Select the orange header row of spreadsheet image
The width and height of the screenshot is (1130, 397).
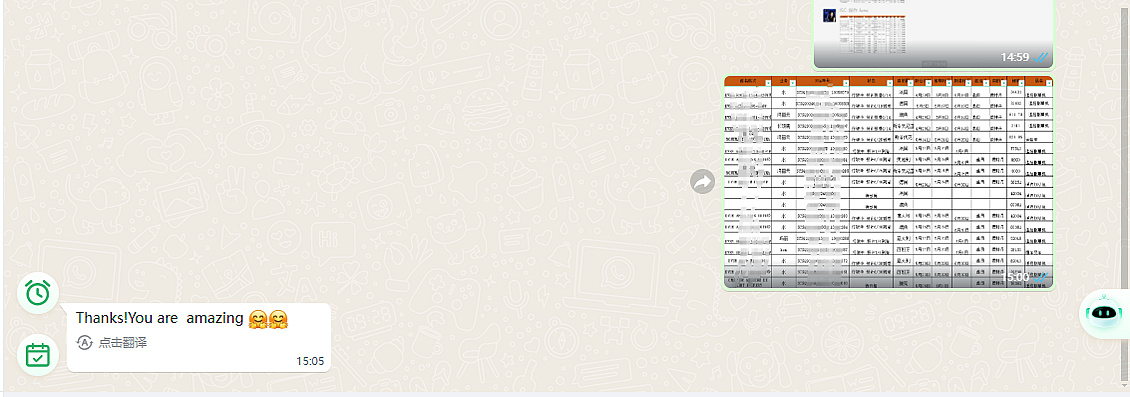[889, 81]
